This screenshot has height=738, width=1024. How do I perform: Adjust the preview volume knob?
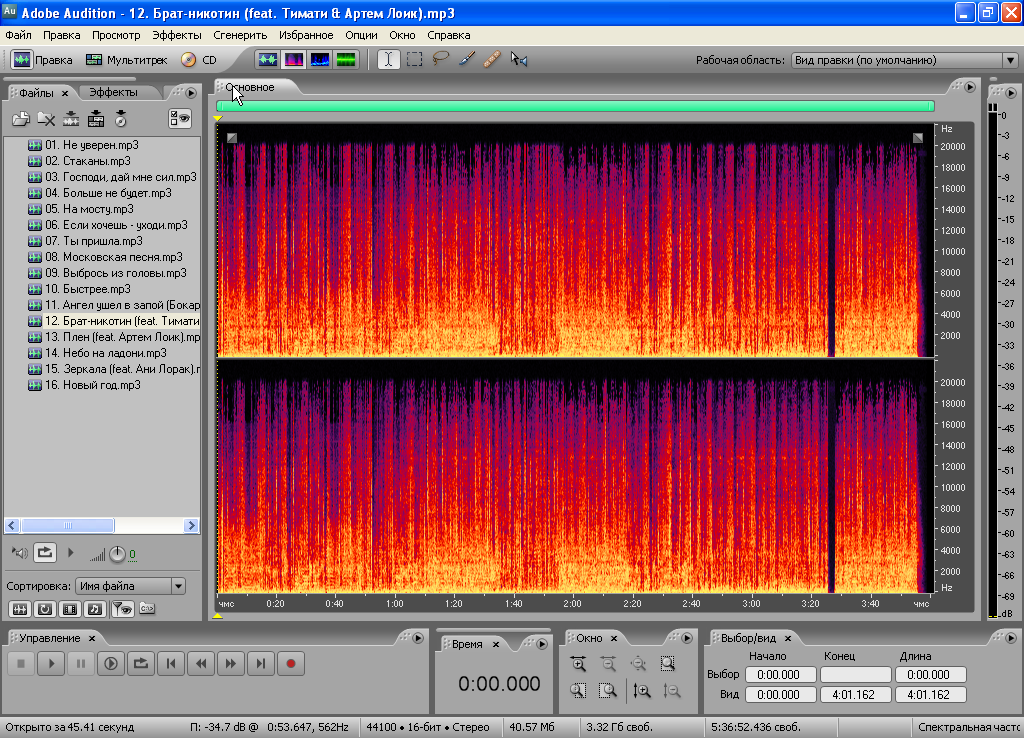[x=117, y=553]
